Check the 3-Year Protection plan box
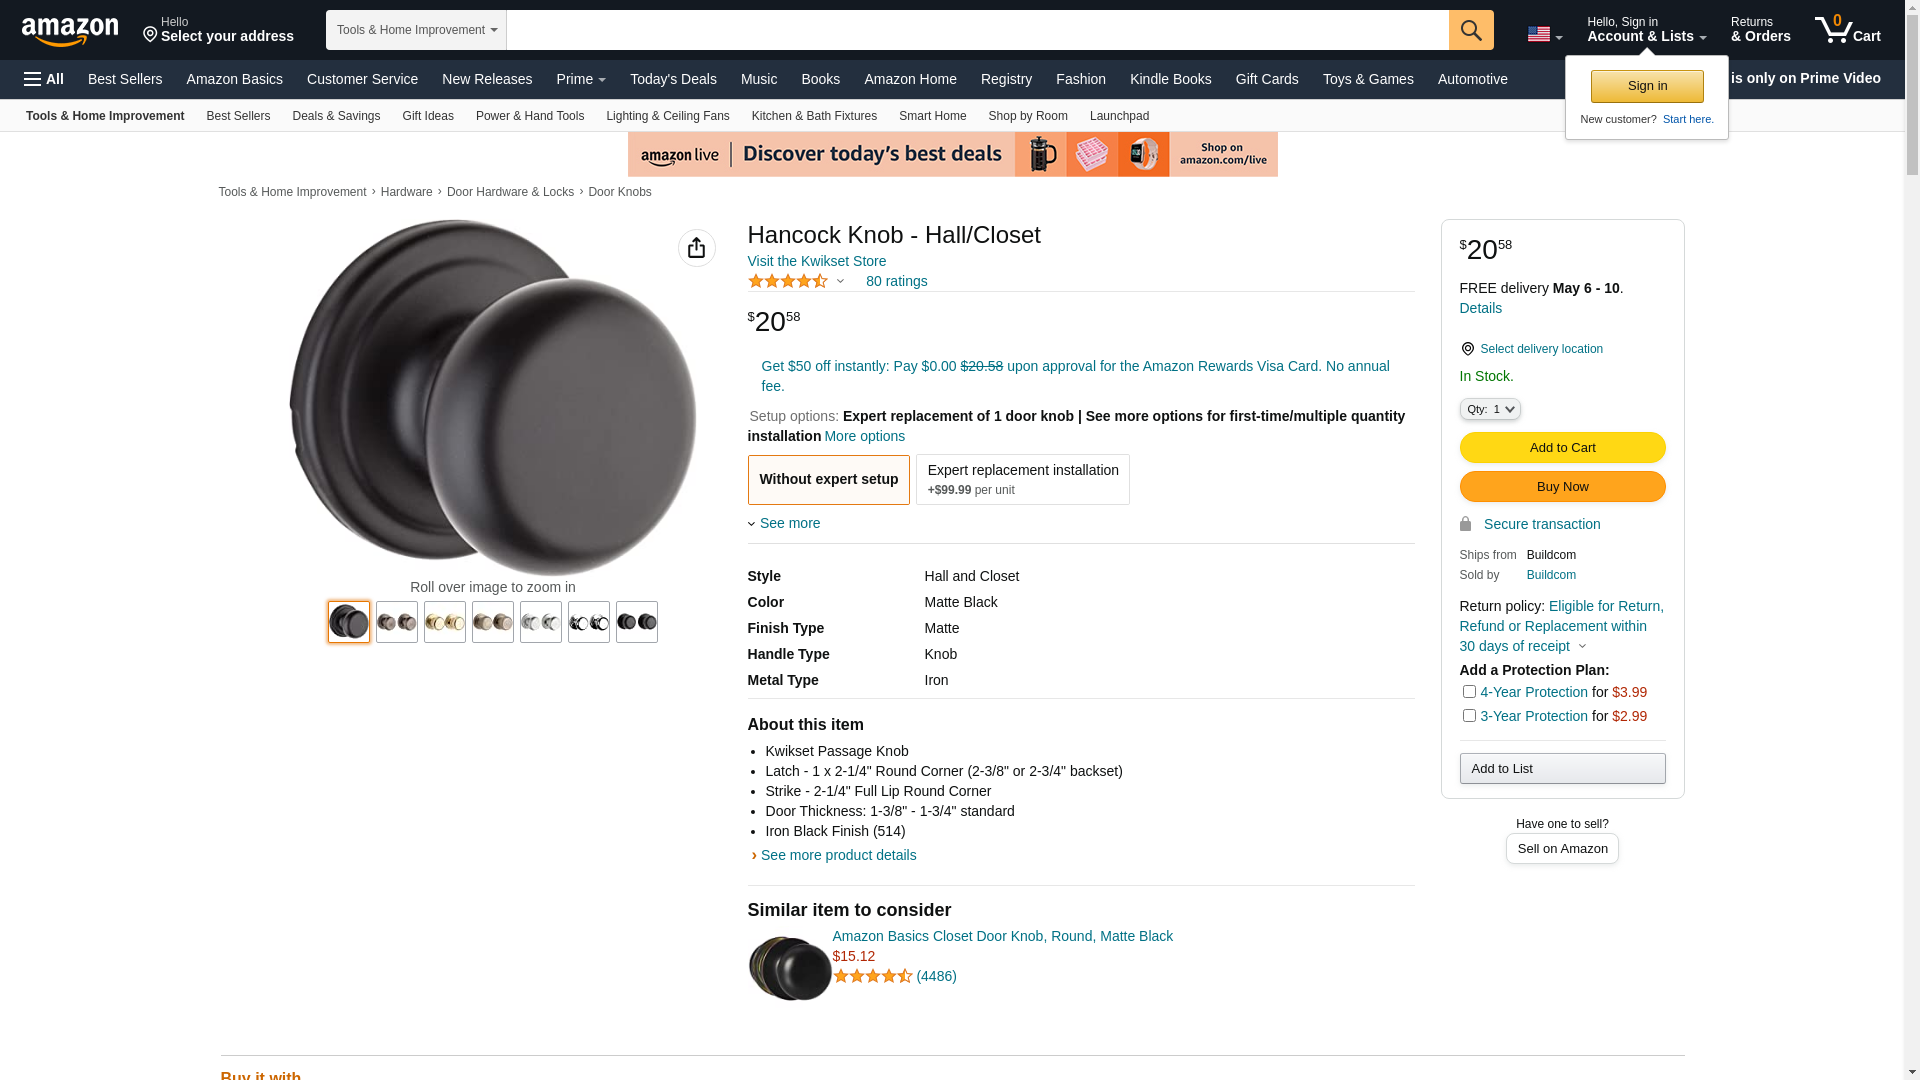 (1469, 715)
